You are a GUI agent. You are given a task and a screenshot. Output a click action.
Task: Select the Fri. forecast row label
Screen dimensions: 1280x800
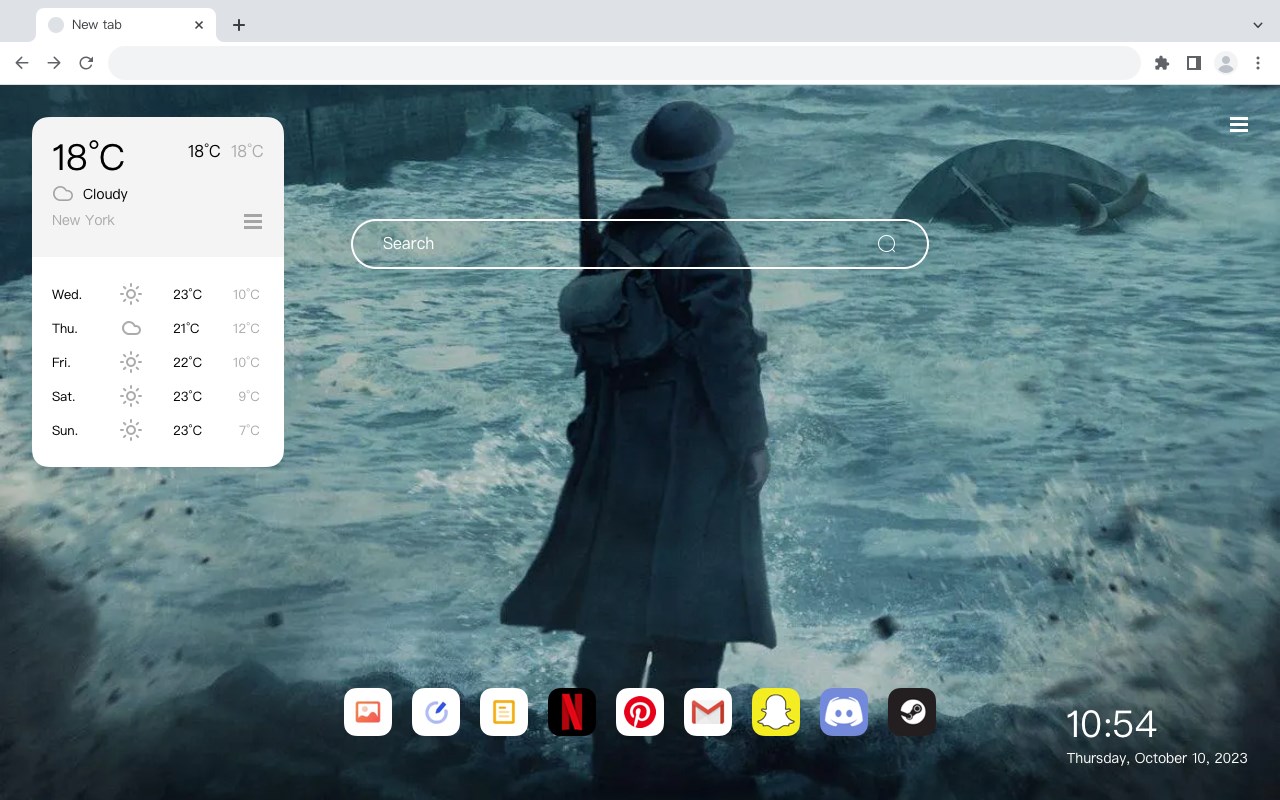61,362
